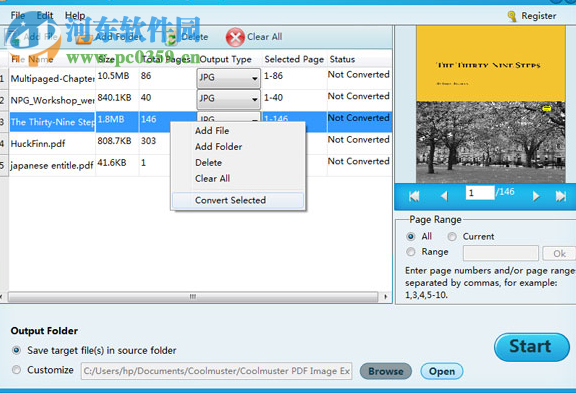This screenshot has height=393, width=576.
Task: Open the Edit menu
Action: [45, 15]
